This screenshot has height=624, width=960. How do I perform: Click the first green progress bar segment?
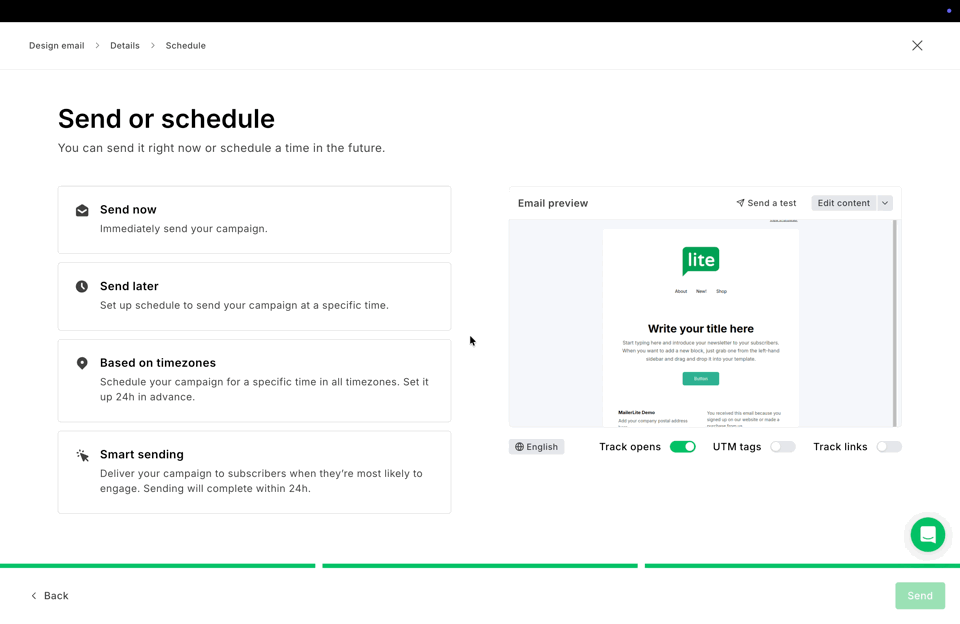[157, 566]
